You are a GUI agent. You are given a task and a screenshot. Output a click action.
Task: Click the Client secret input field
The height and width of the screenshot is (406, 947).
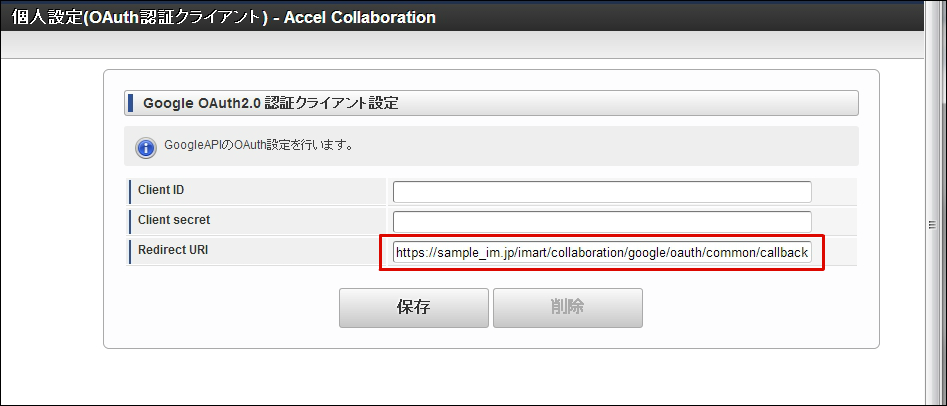tap(602, 222)
